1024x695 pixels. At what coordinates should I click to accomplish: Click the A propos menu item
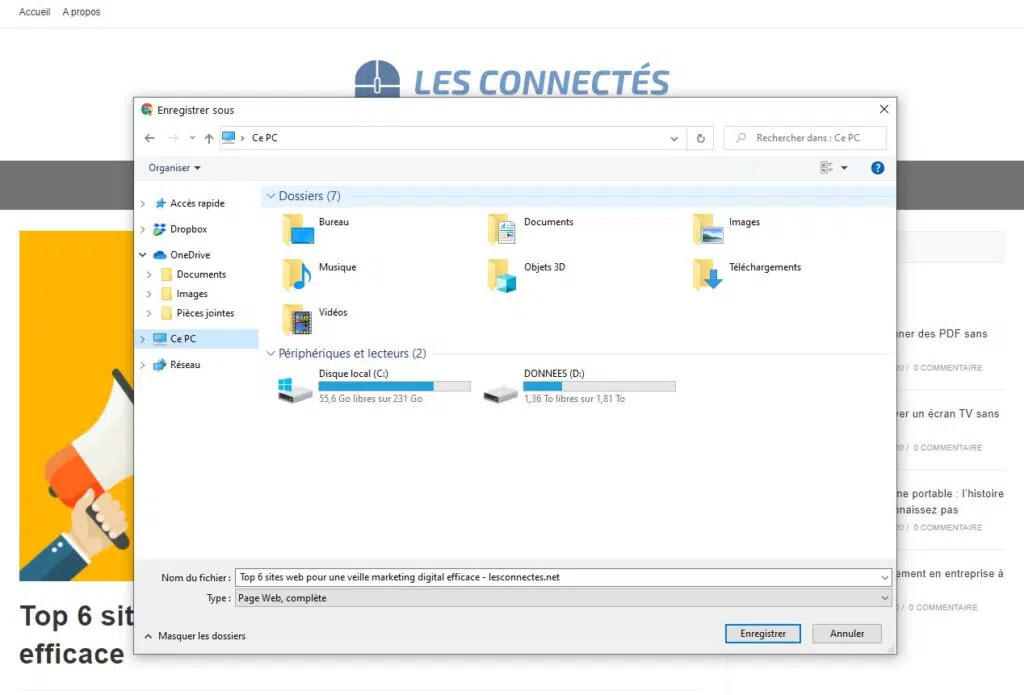[80, 11]
